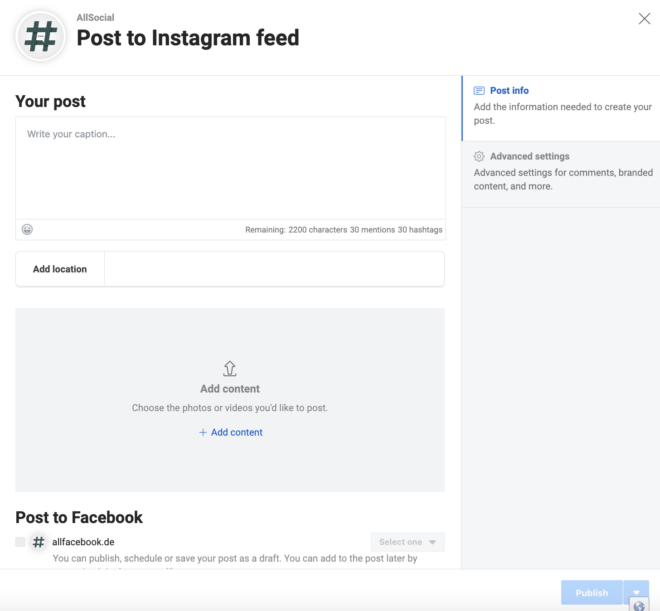This screenshot has height=611, width=660.
Task: Click the gray Add content drop area
Action: tap(230, 400)
